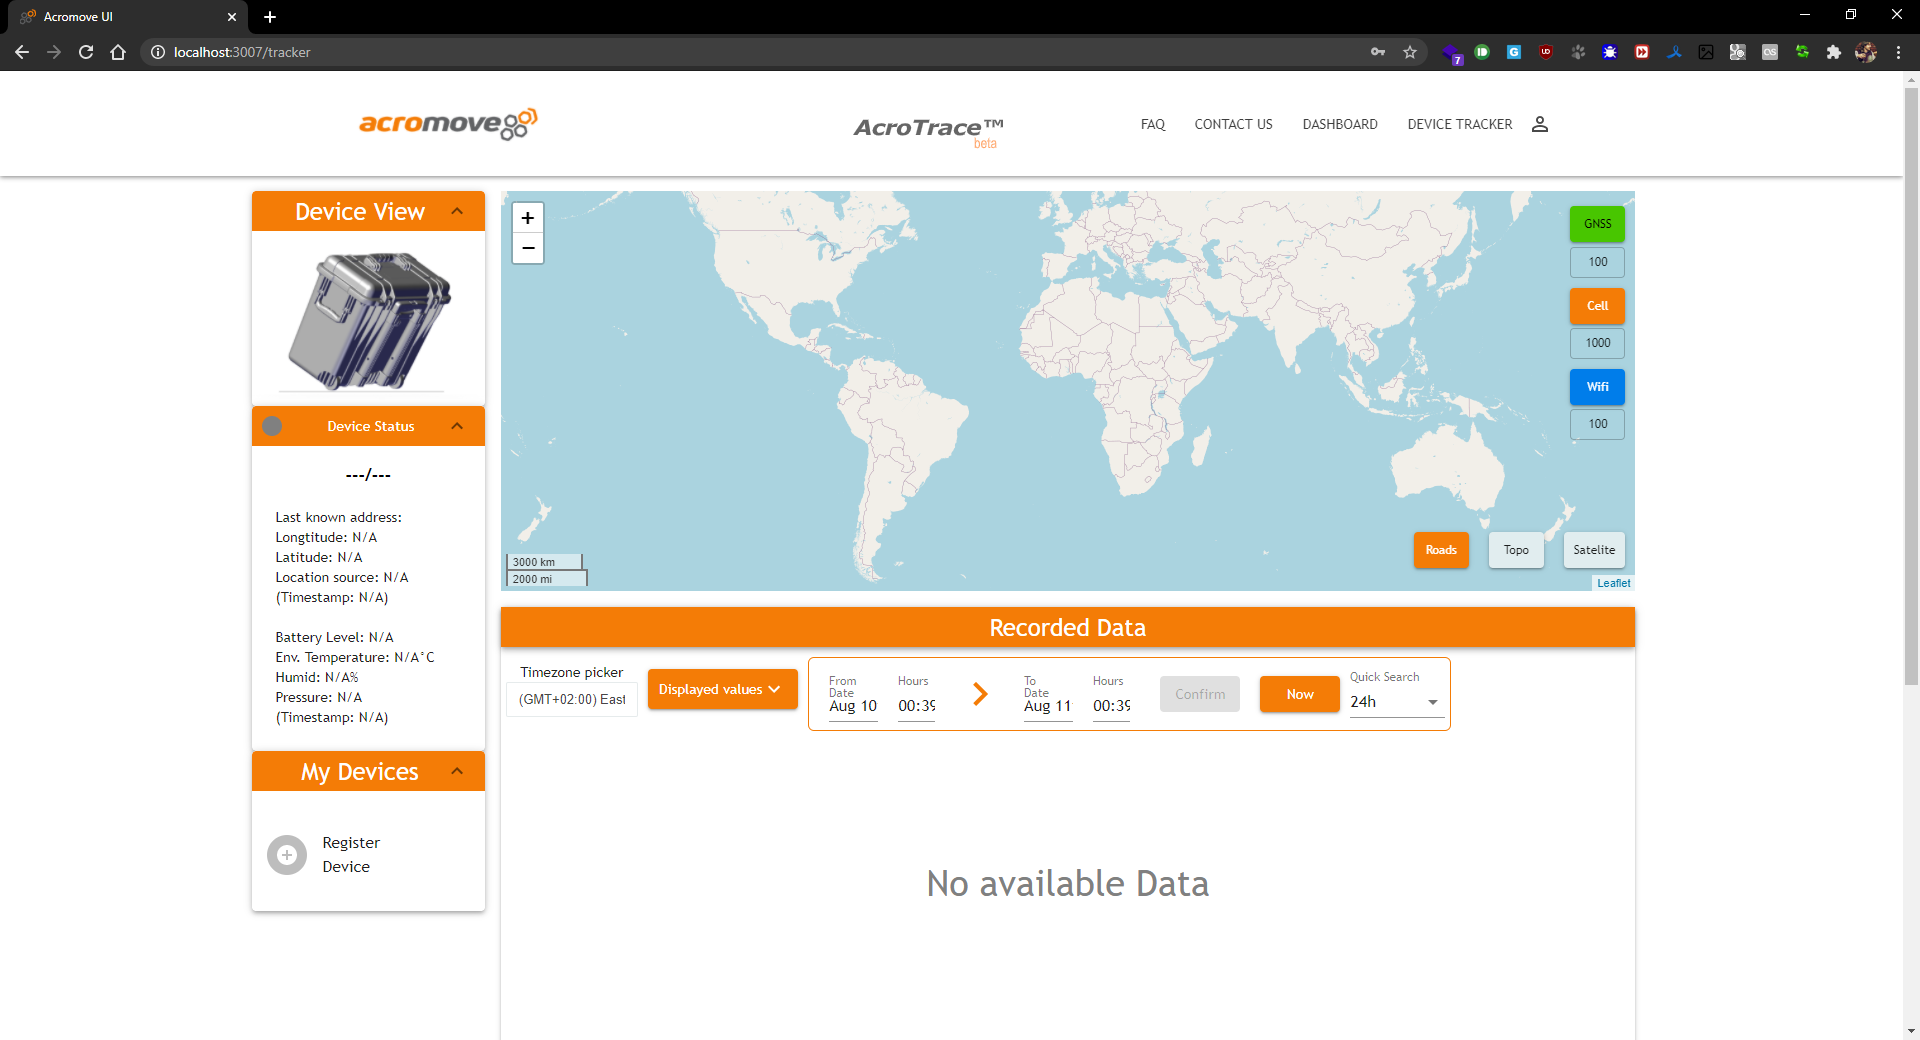Click the Now button
The width and height of the screenshot is (1920, 1040).
click(1299, 694)
